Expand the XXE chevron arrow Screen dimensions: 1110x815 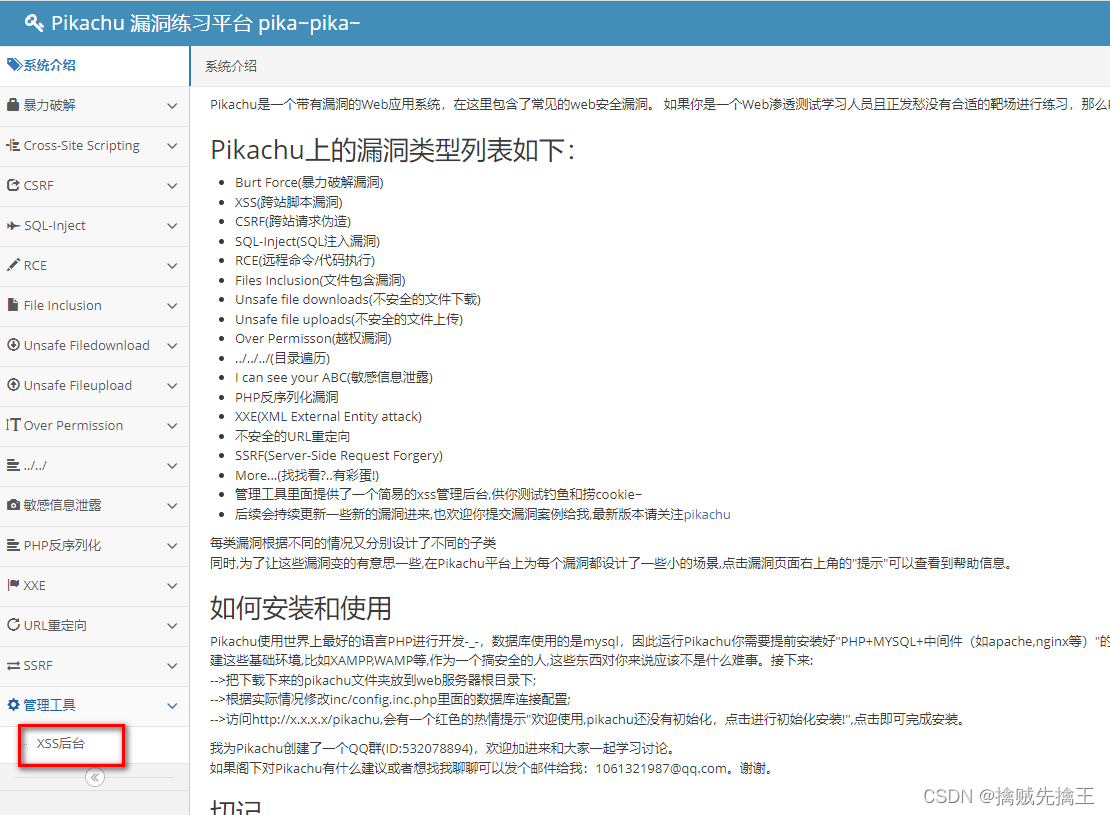coord(172,586)
